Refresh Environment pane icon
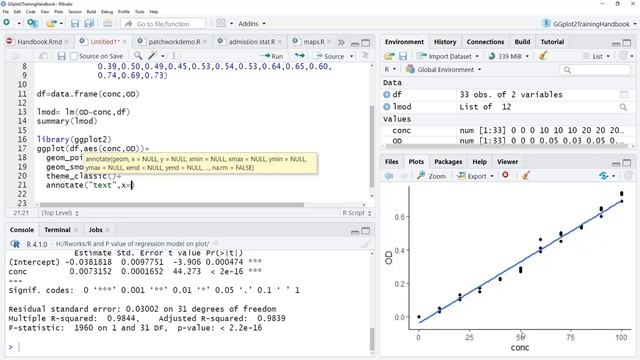 [623, 56]
